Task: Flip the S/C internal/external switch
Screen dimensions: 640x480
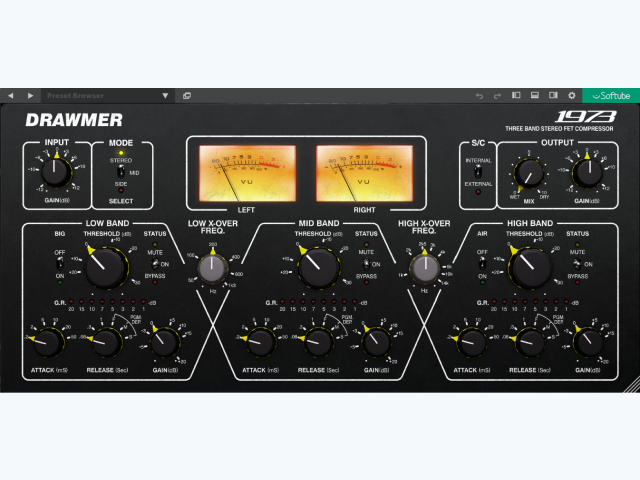Action: (478, 172)
